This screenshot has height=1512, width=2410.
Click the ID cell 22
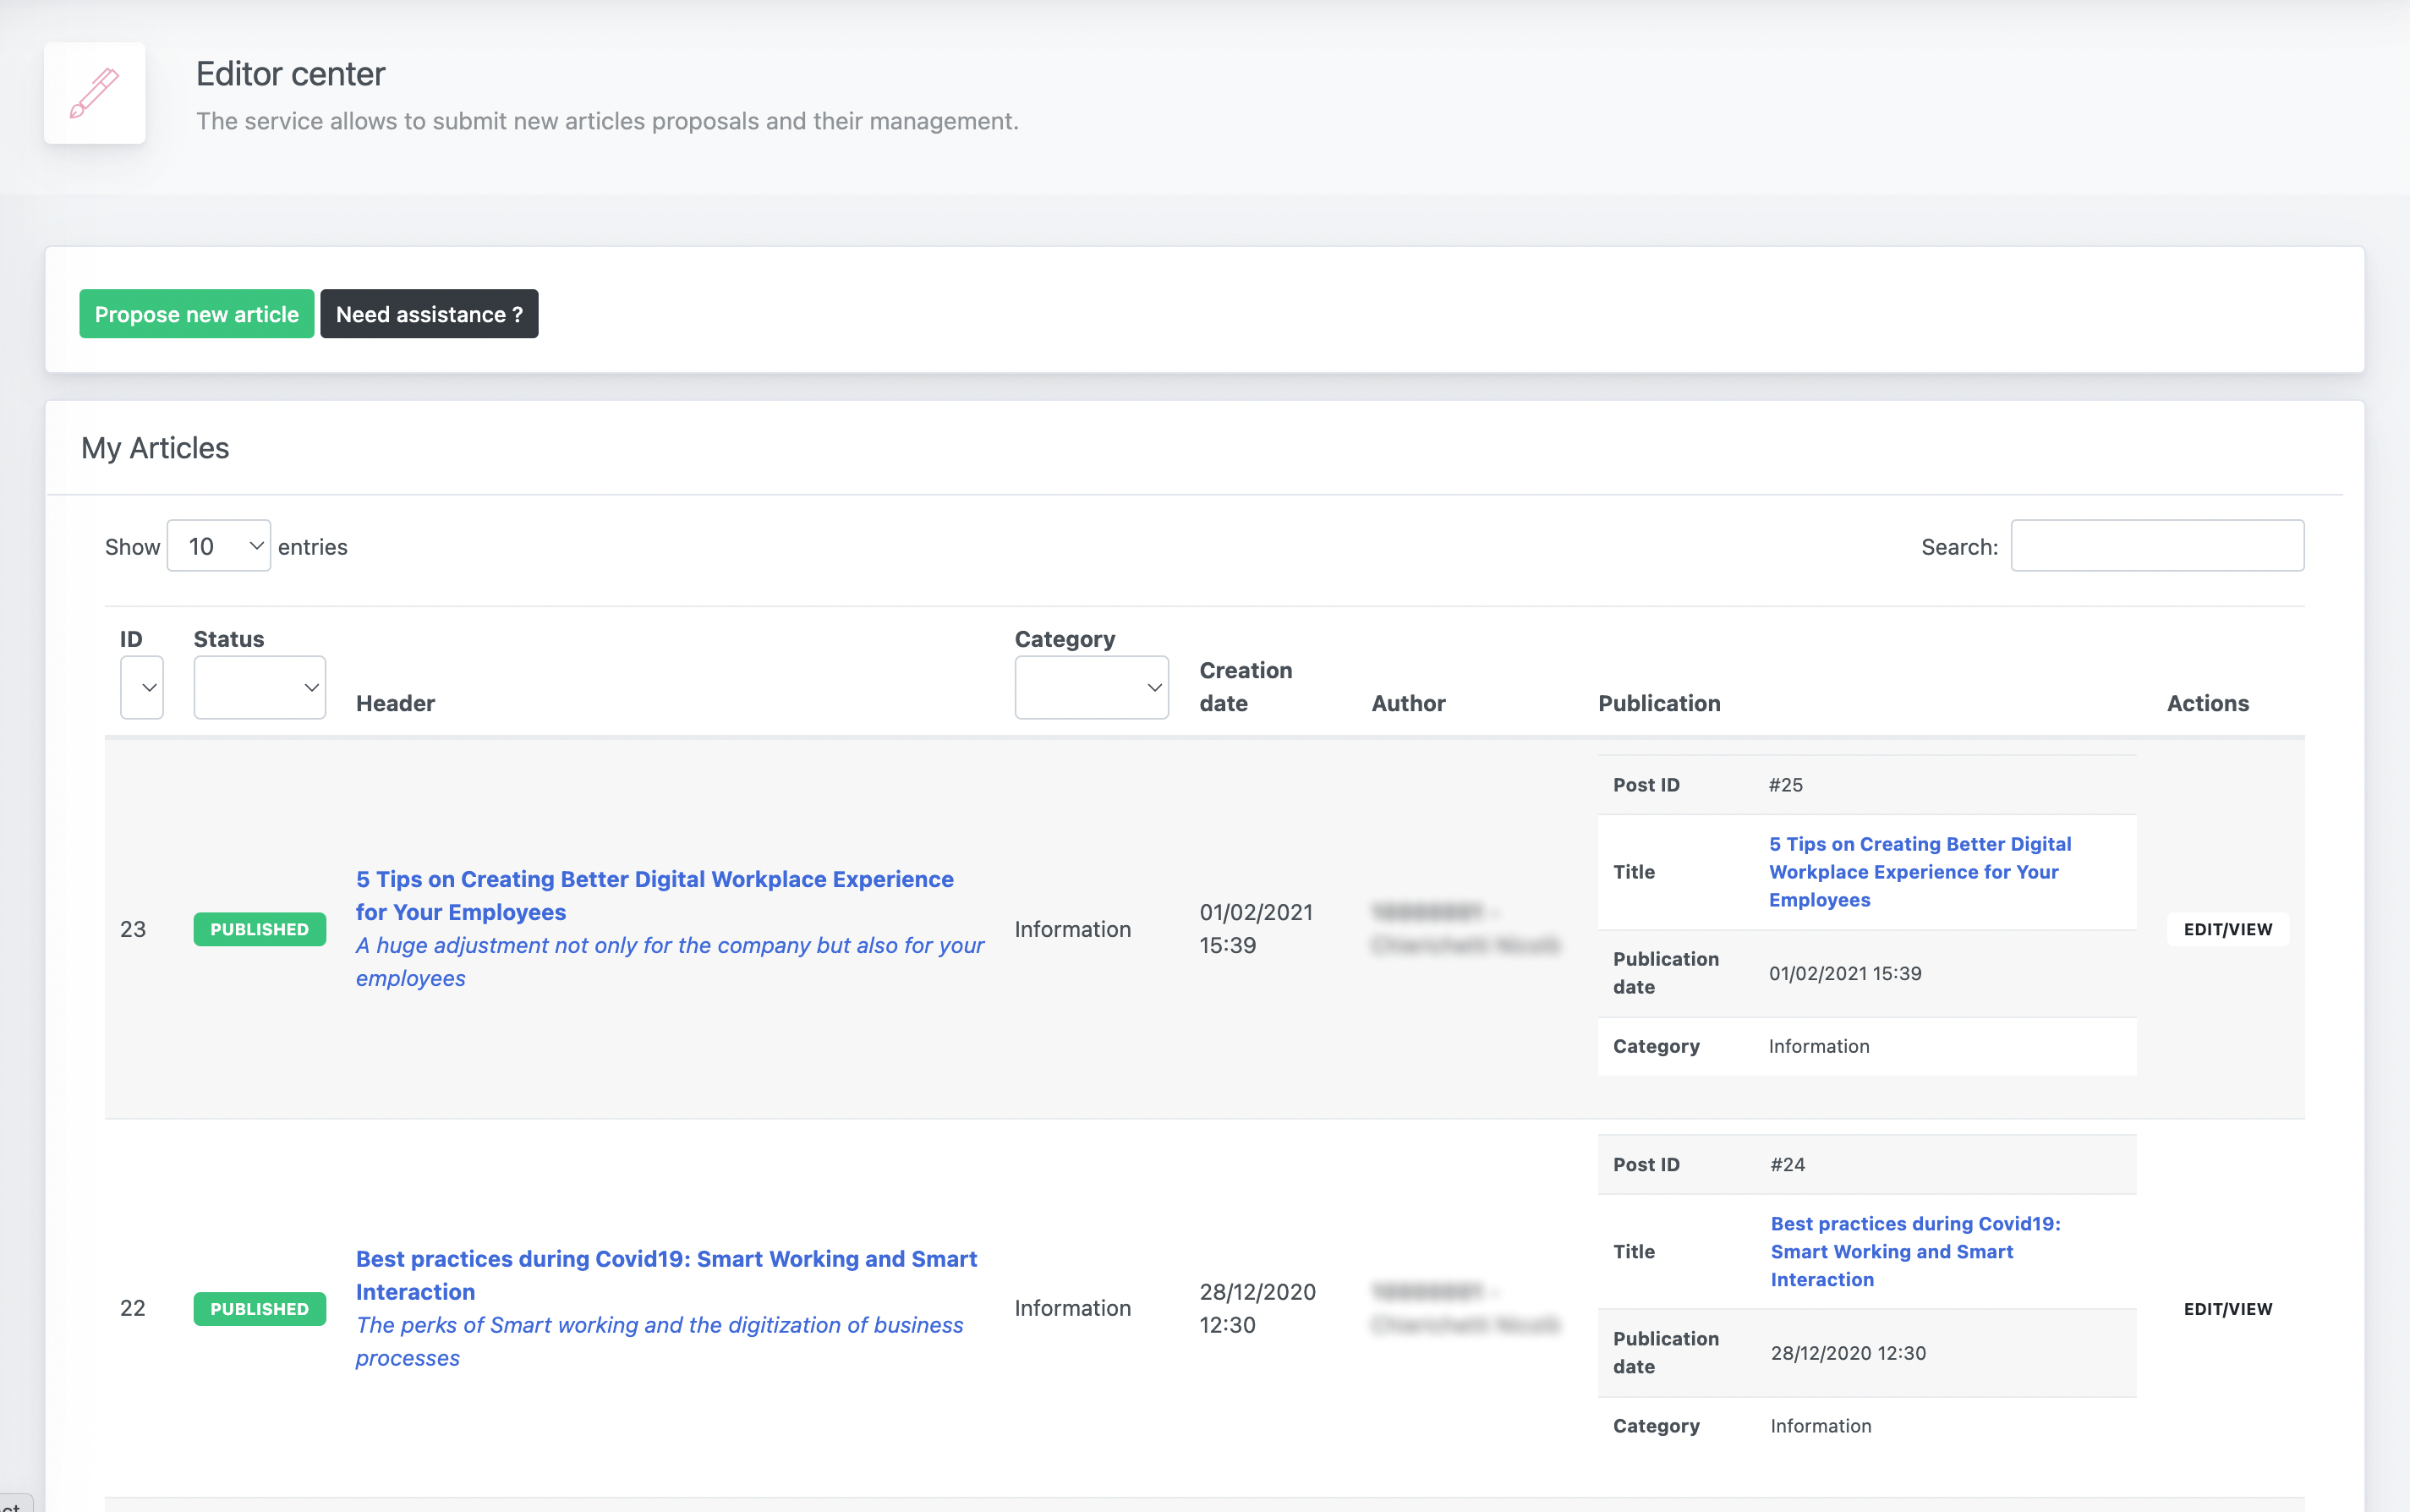point(133,1308)
